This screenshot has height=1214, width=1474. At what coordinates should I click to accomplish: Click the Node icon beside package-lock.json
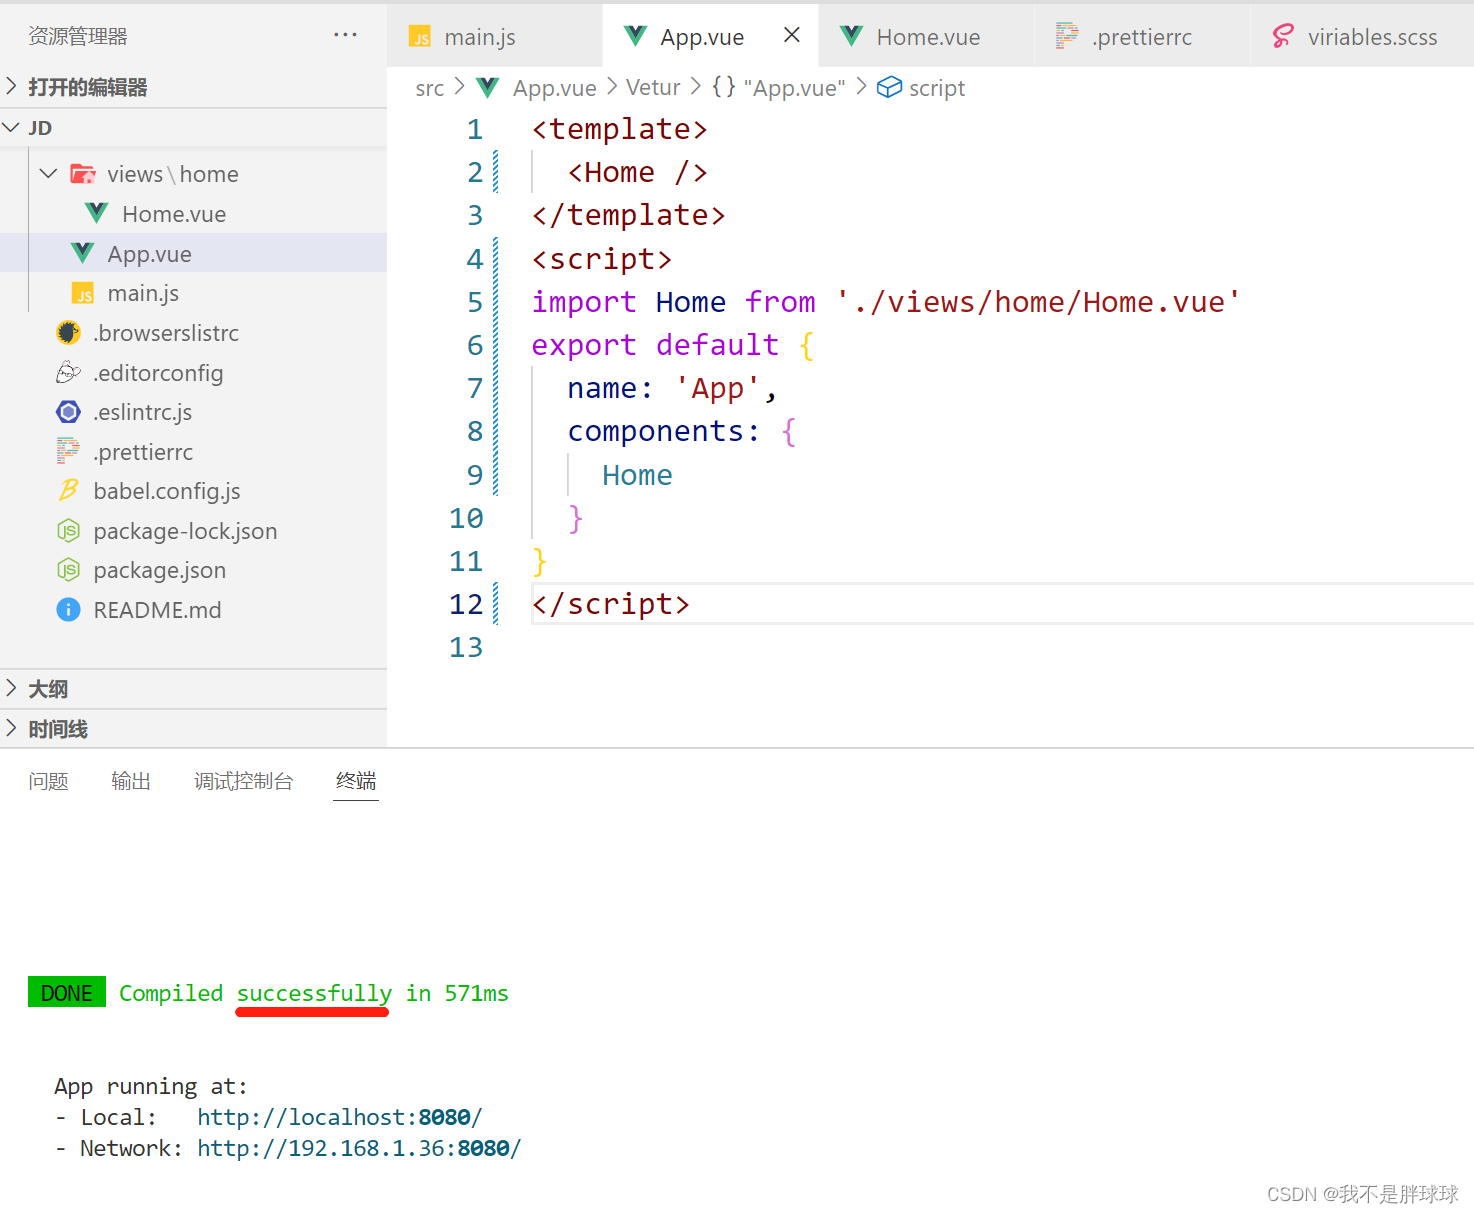[x=68, y=530]
